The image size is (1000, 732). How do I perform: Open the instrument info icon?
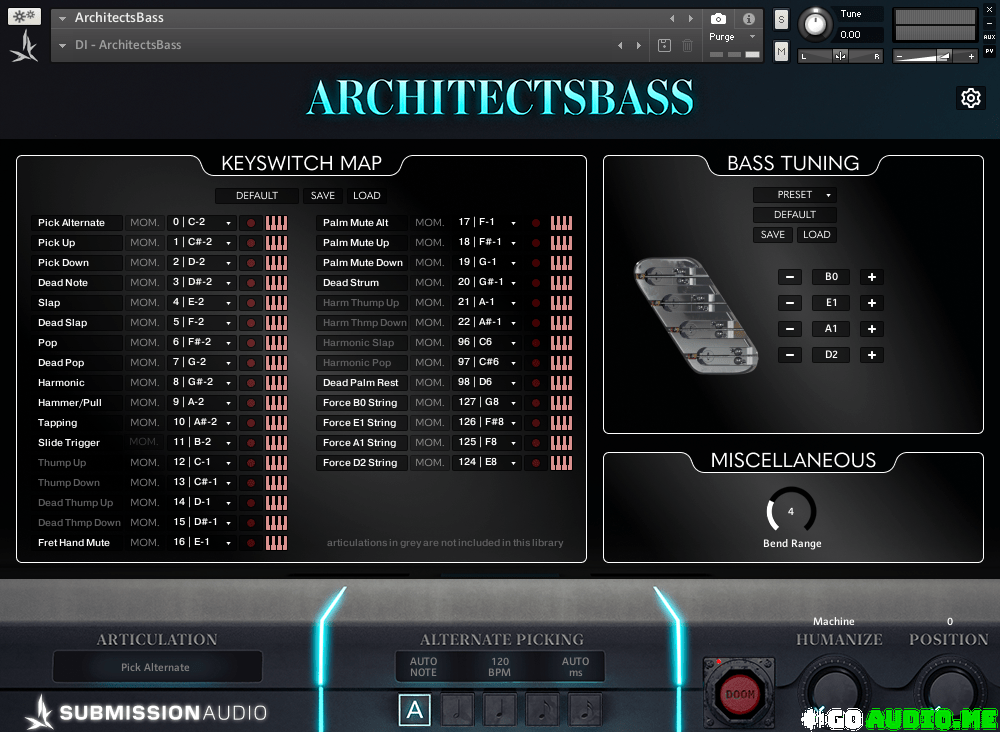tap(749, 18)
